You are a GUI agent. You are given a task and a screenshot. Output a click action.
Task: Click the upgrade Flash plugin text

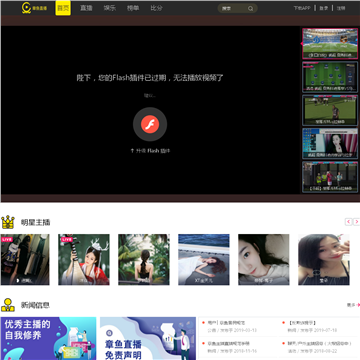[x=150, y=151]
